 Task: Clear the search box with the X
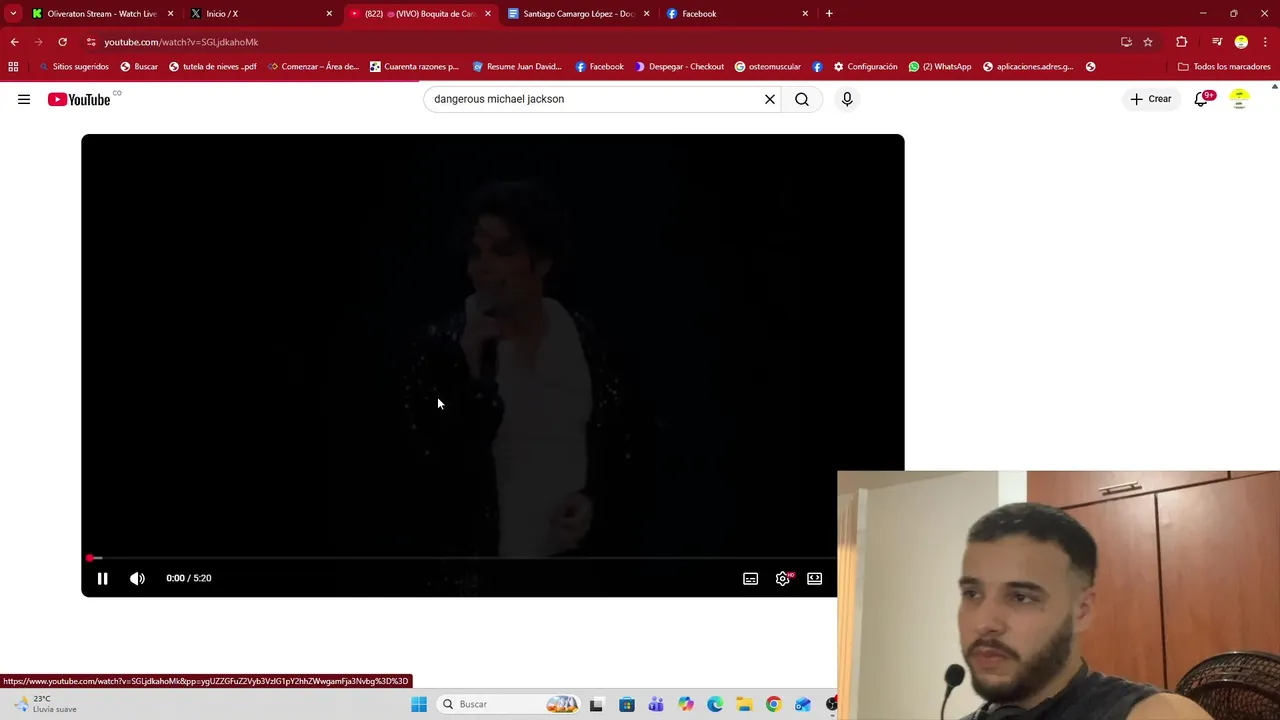770,99
